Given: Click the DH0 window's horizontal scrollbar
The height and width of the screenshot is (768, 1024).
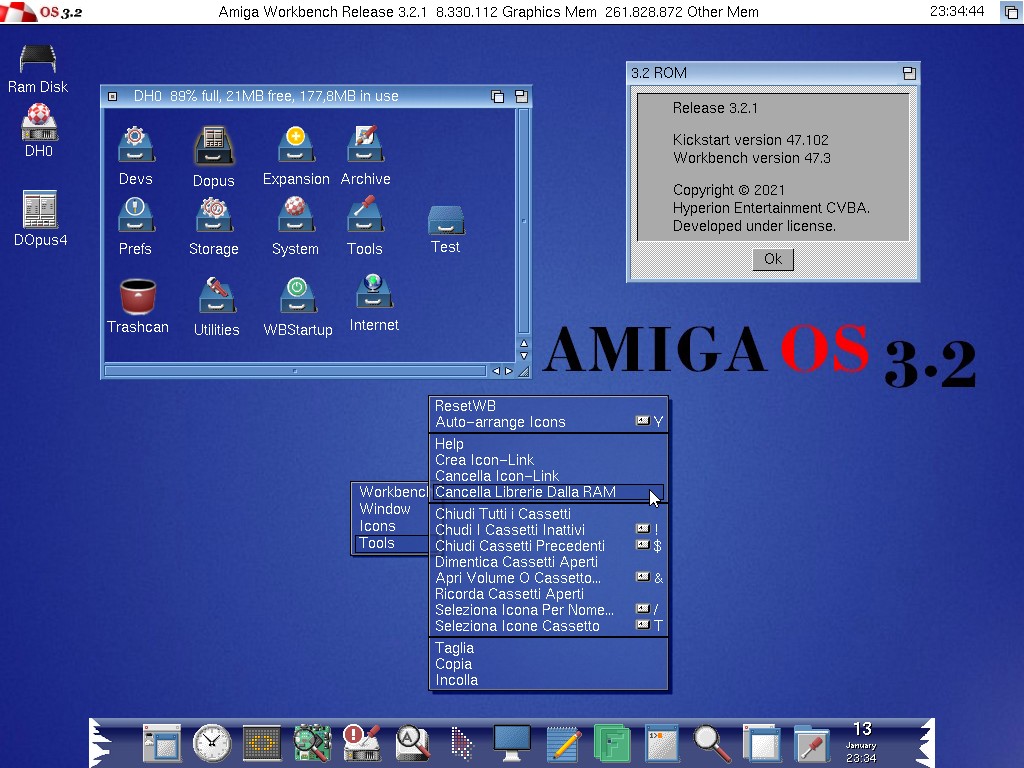Looking at the screenshot, I should (x=295, y=371).
